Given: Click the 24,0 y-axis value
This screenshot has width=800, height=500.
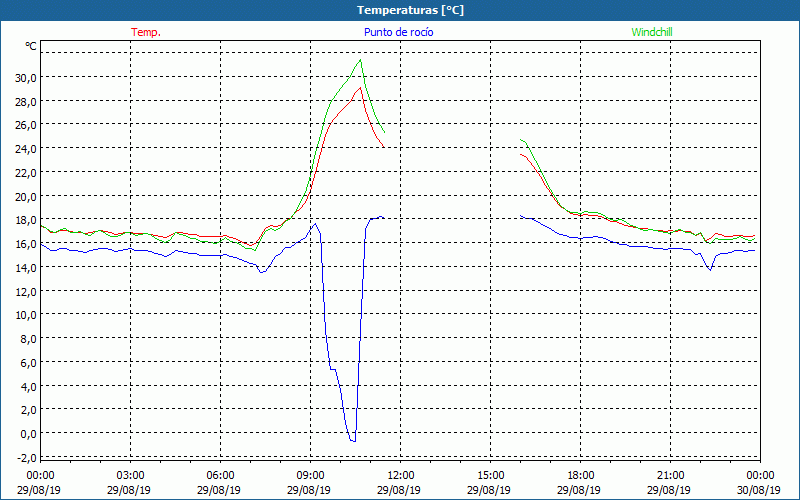Looking at the screenshot, I should pos(27,149).
